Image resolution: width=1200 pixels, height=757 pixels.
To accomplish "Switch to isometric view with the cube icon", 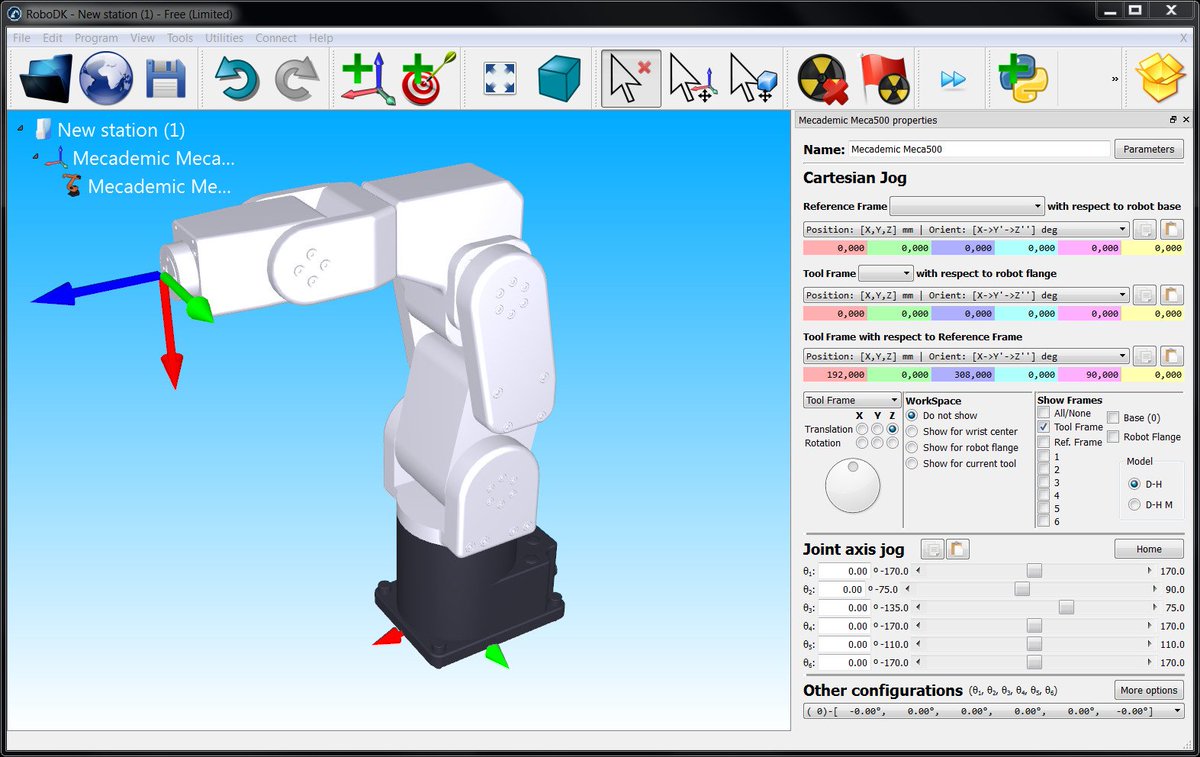I will tap(557, 77).
